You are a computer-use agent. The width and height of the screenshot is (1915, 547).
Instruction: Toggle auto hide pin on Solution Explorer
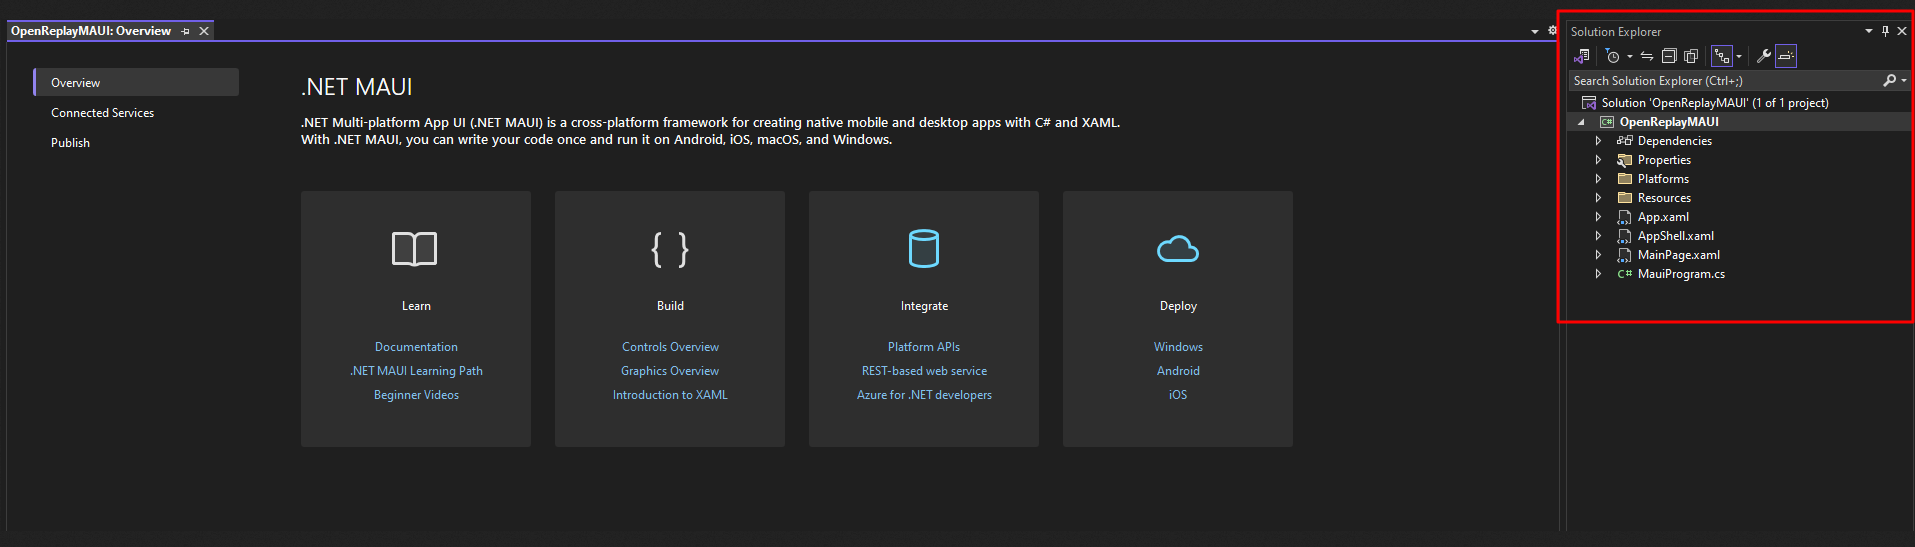click(1885, 31)
